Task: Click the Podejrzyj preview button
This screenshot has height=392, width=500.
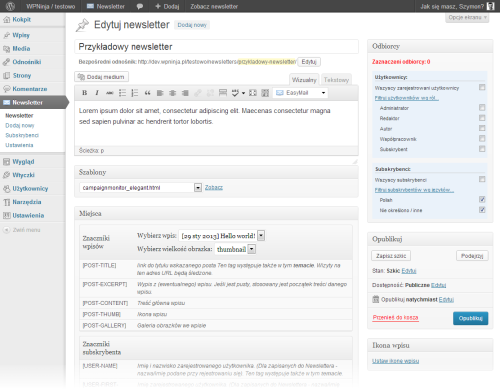Action: coord(472,256)
